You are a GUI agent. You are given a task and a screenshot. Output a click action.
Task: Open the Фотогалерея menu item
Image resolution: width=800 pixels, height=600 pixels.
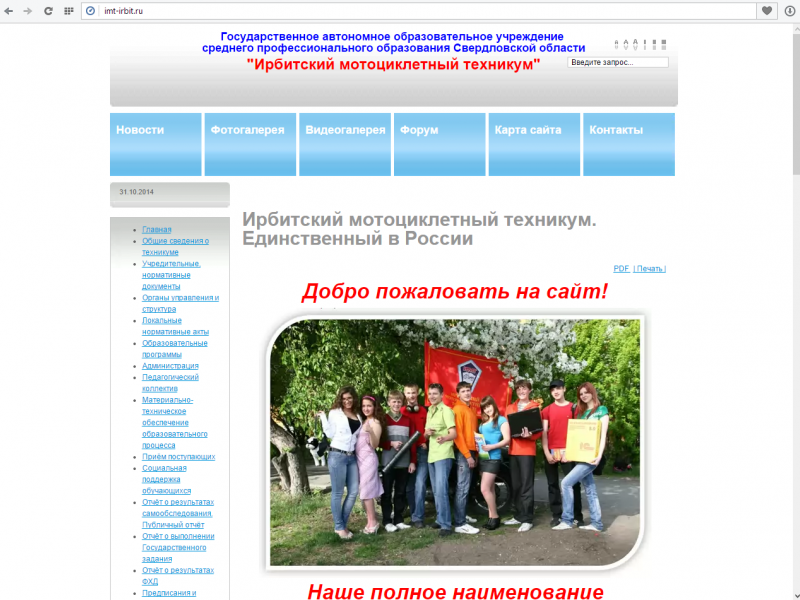click(247, 129)
